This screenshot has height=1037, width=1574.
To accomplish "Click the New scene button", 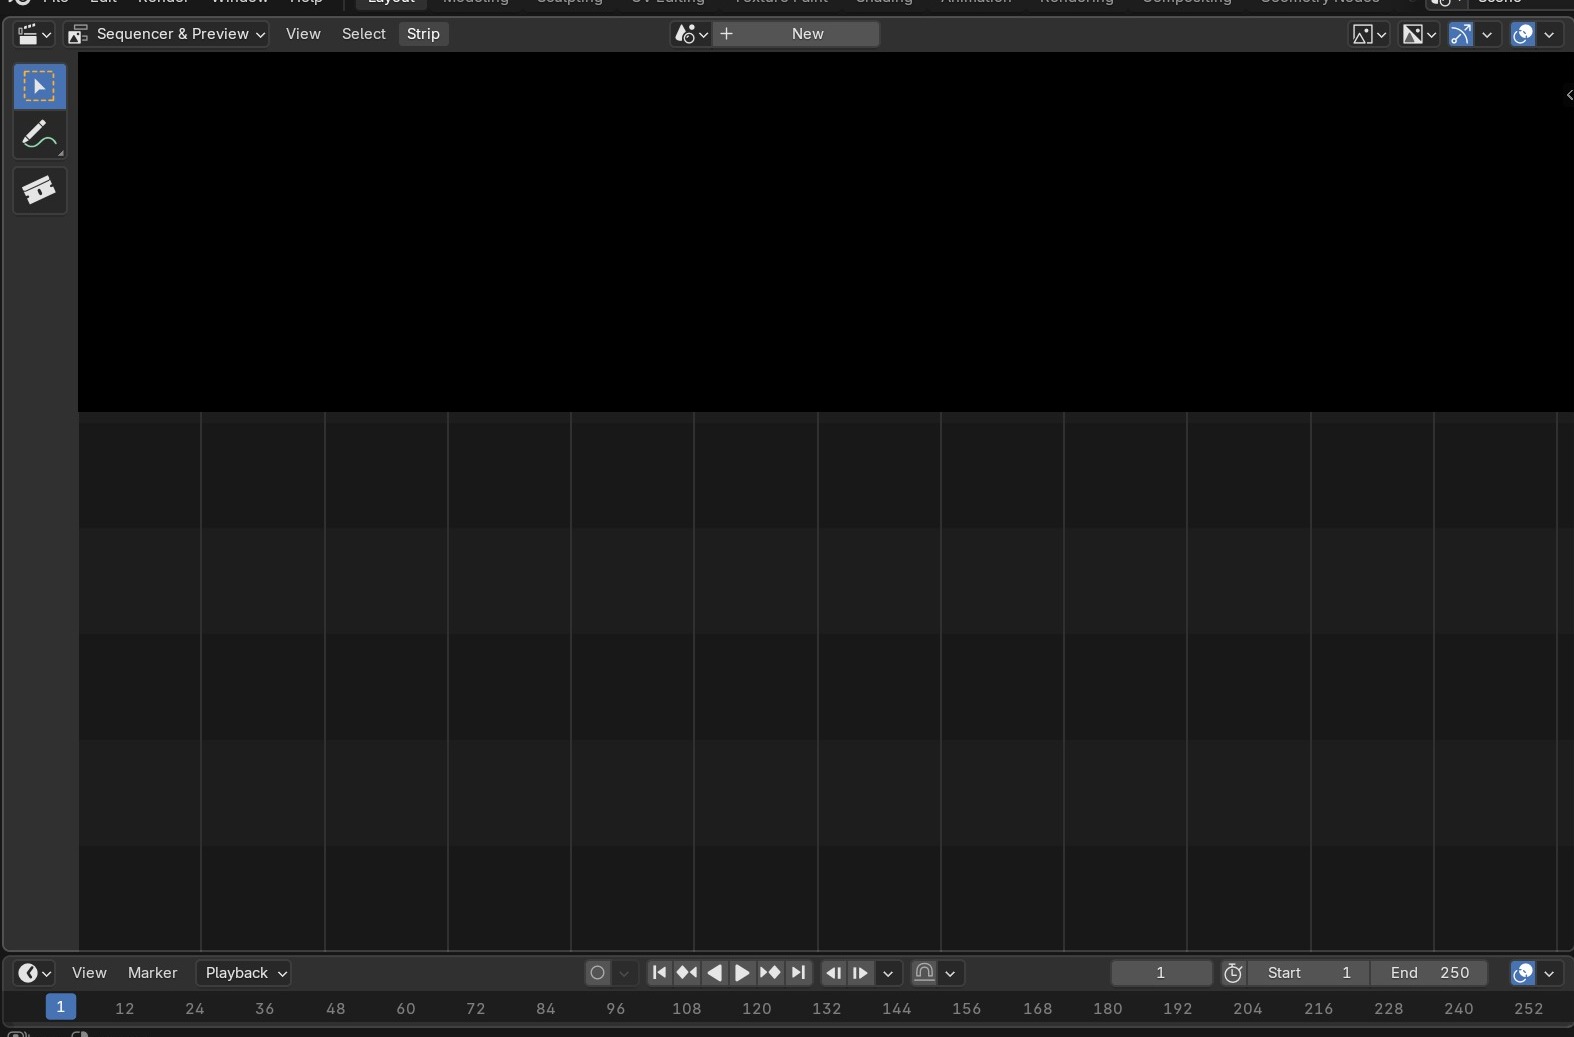I will pos(797,34).
